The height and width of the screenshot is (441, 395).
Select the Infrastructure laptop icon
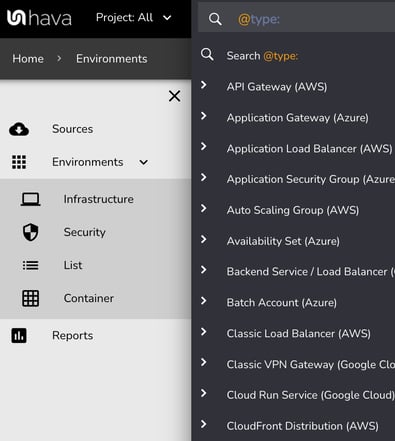30,199
